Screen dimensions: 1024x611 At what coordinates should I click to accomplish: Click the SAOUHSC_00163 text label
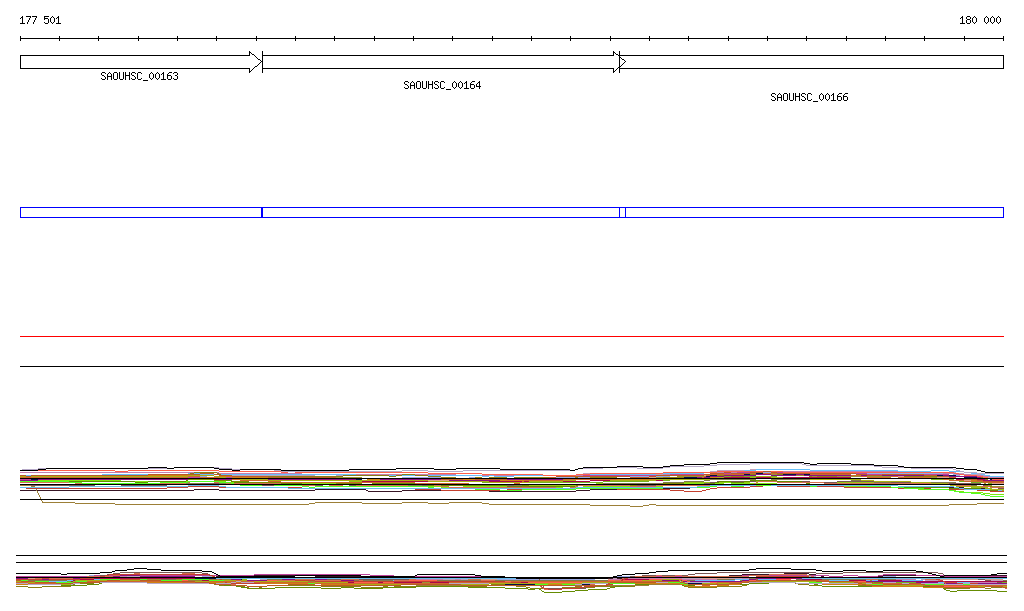tap(139, 77)
